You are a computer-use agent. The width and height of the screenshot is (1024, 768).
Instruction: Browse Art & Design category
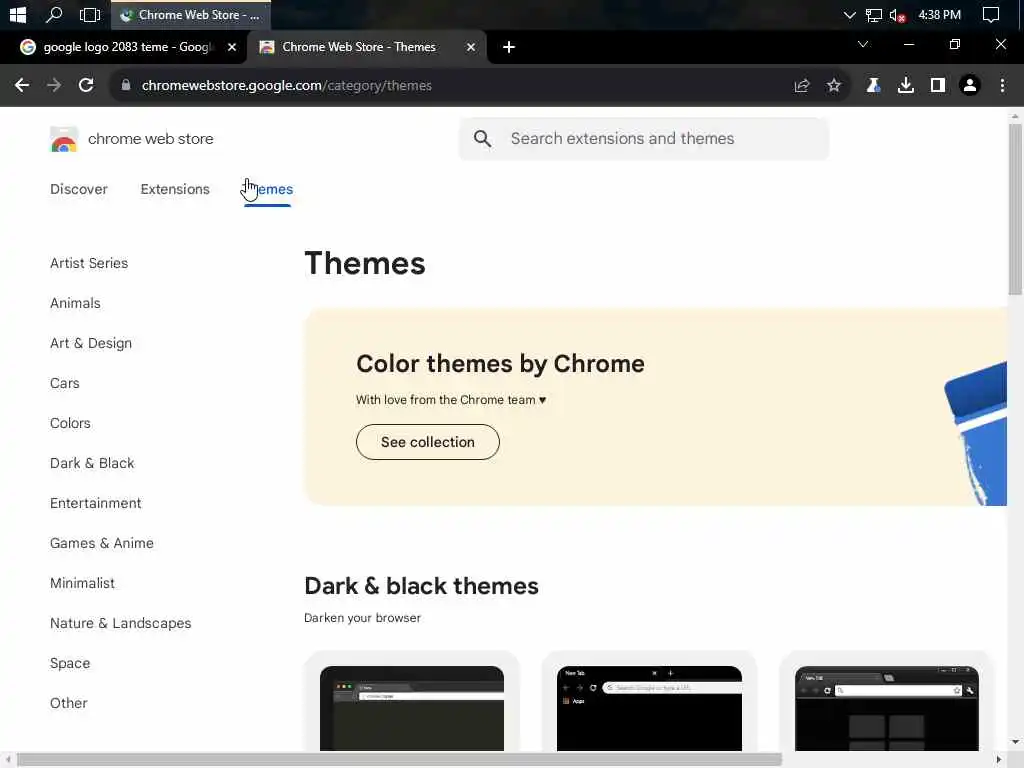(91, 344)
